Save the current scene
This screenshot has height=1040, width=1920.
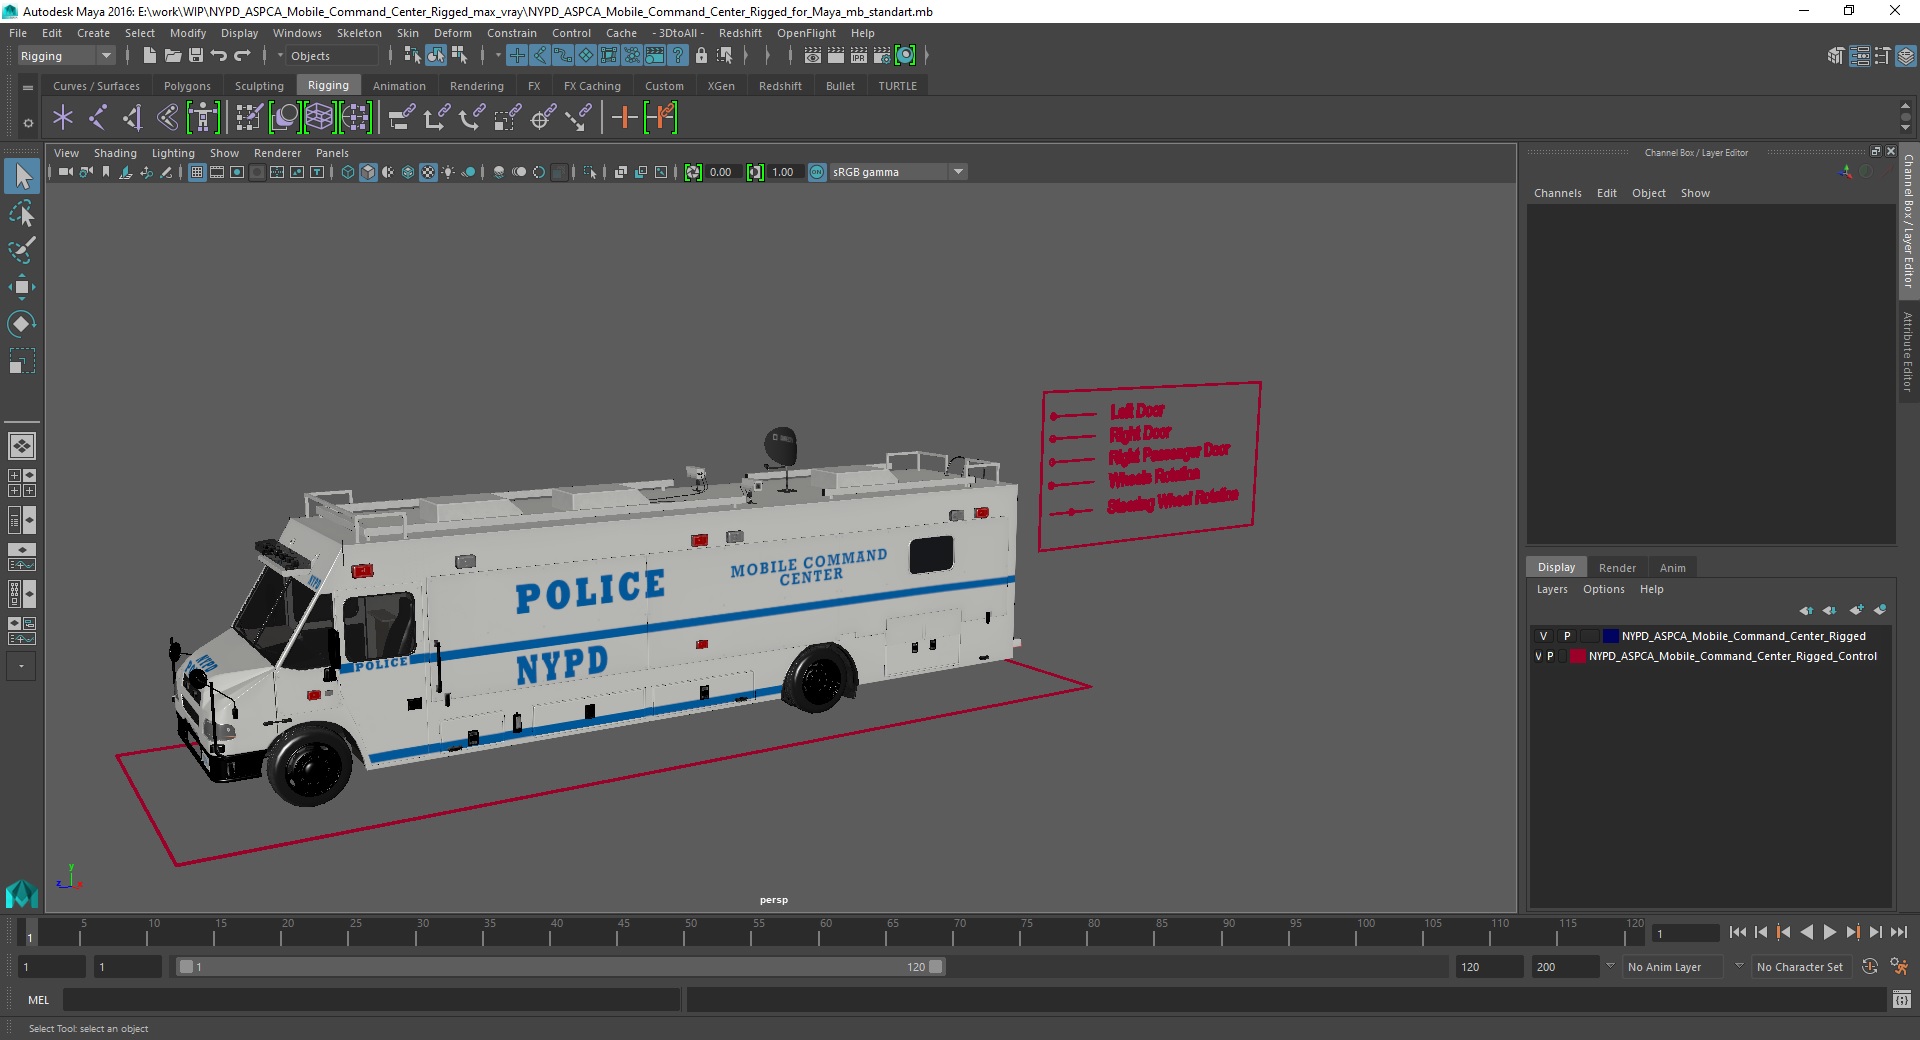point(196,56)
